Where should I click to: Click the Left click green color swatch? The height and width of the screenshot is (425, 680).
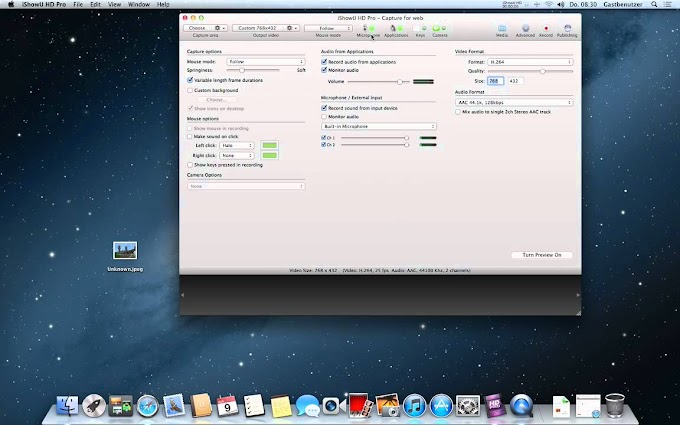point(269,145)
